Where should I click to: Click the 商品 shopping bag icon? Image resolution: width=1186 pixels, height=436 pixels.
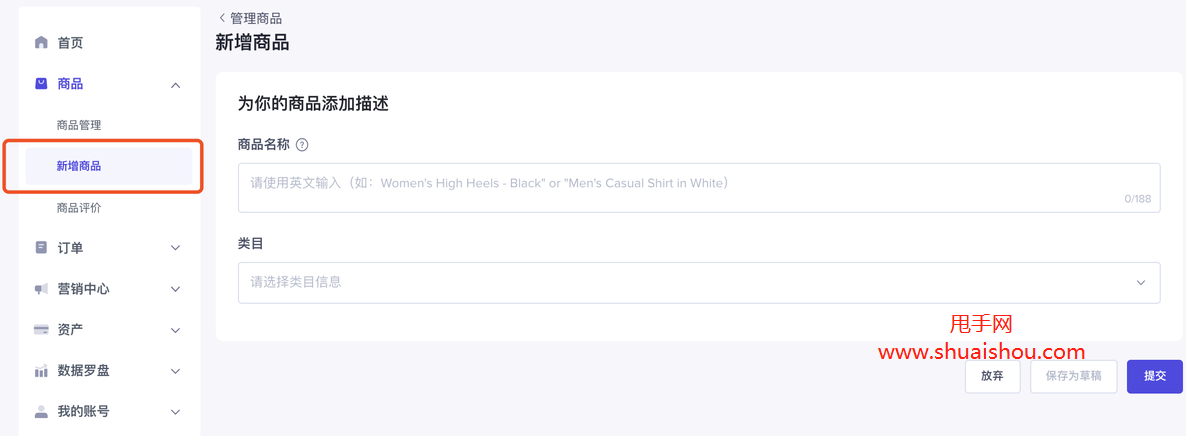[x=41, y=84]
